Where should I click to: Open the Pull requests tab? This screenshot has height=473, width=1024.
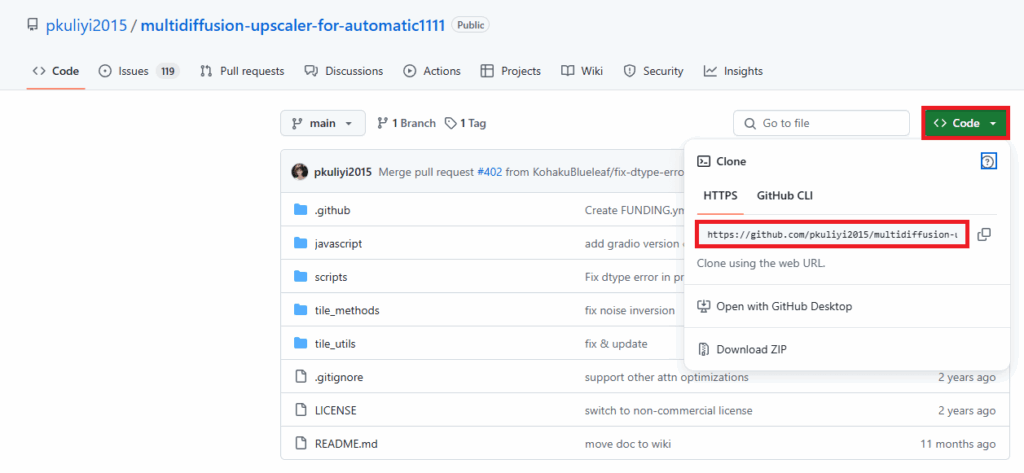(242, 71)
